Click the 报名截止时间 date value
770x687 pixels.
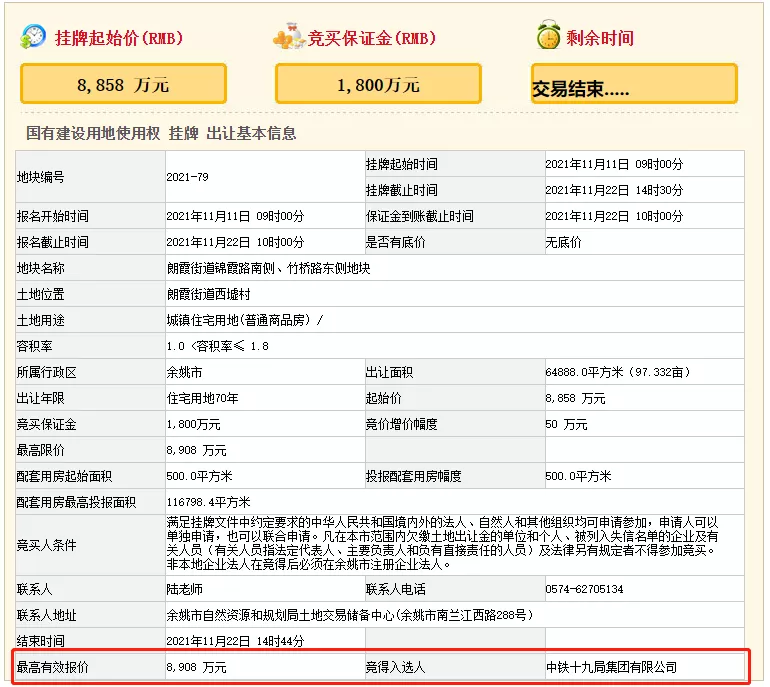point(235,242)
